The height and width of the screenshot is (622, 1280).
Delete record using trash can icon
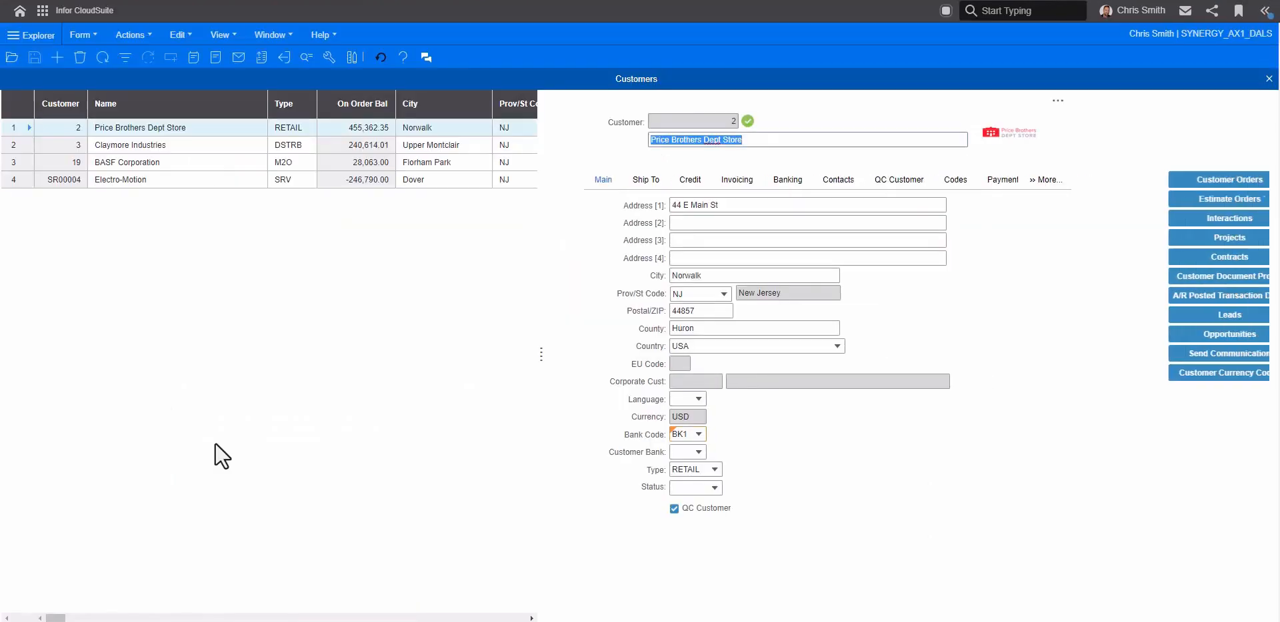80,57
